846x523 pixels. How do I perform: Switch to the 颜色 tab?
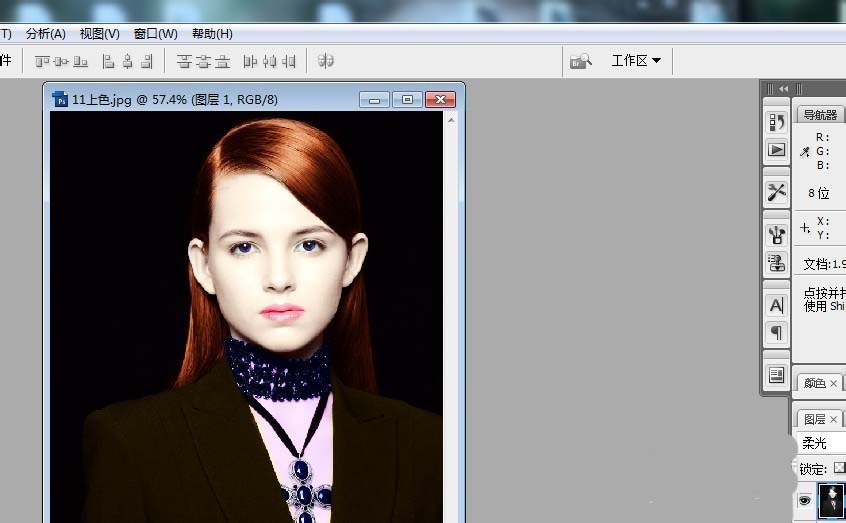pos(815,383)
